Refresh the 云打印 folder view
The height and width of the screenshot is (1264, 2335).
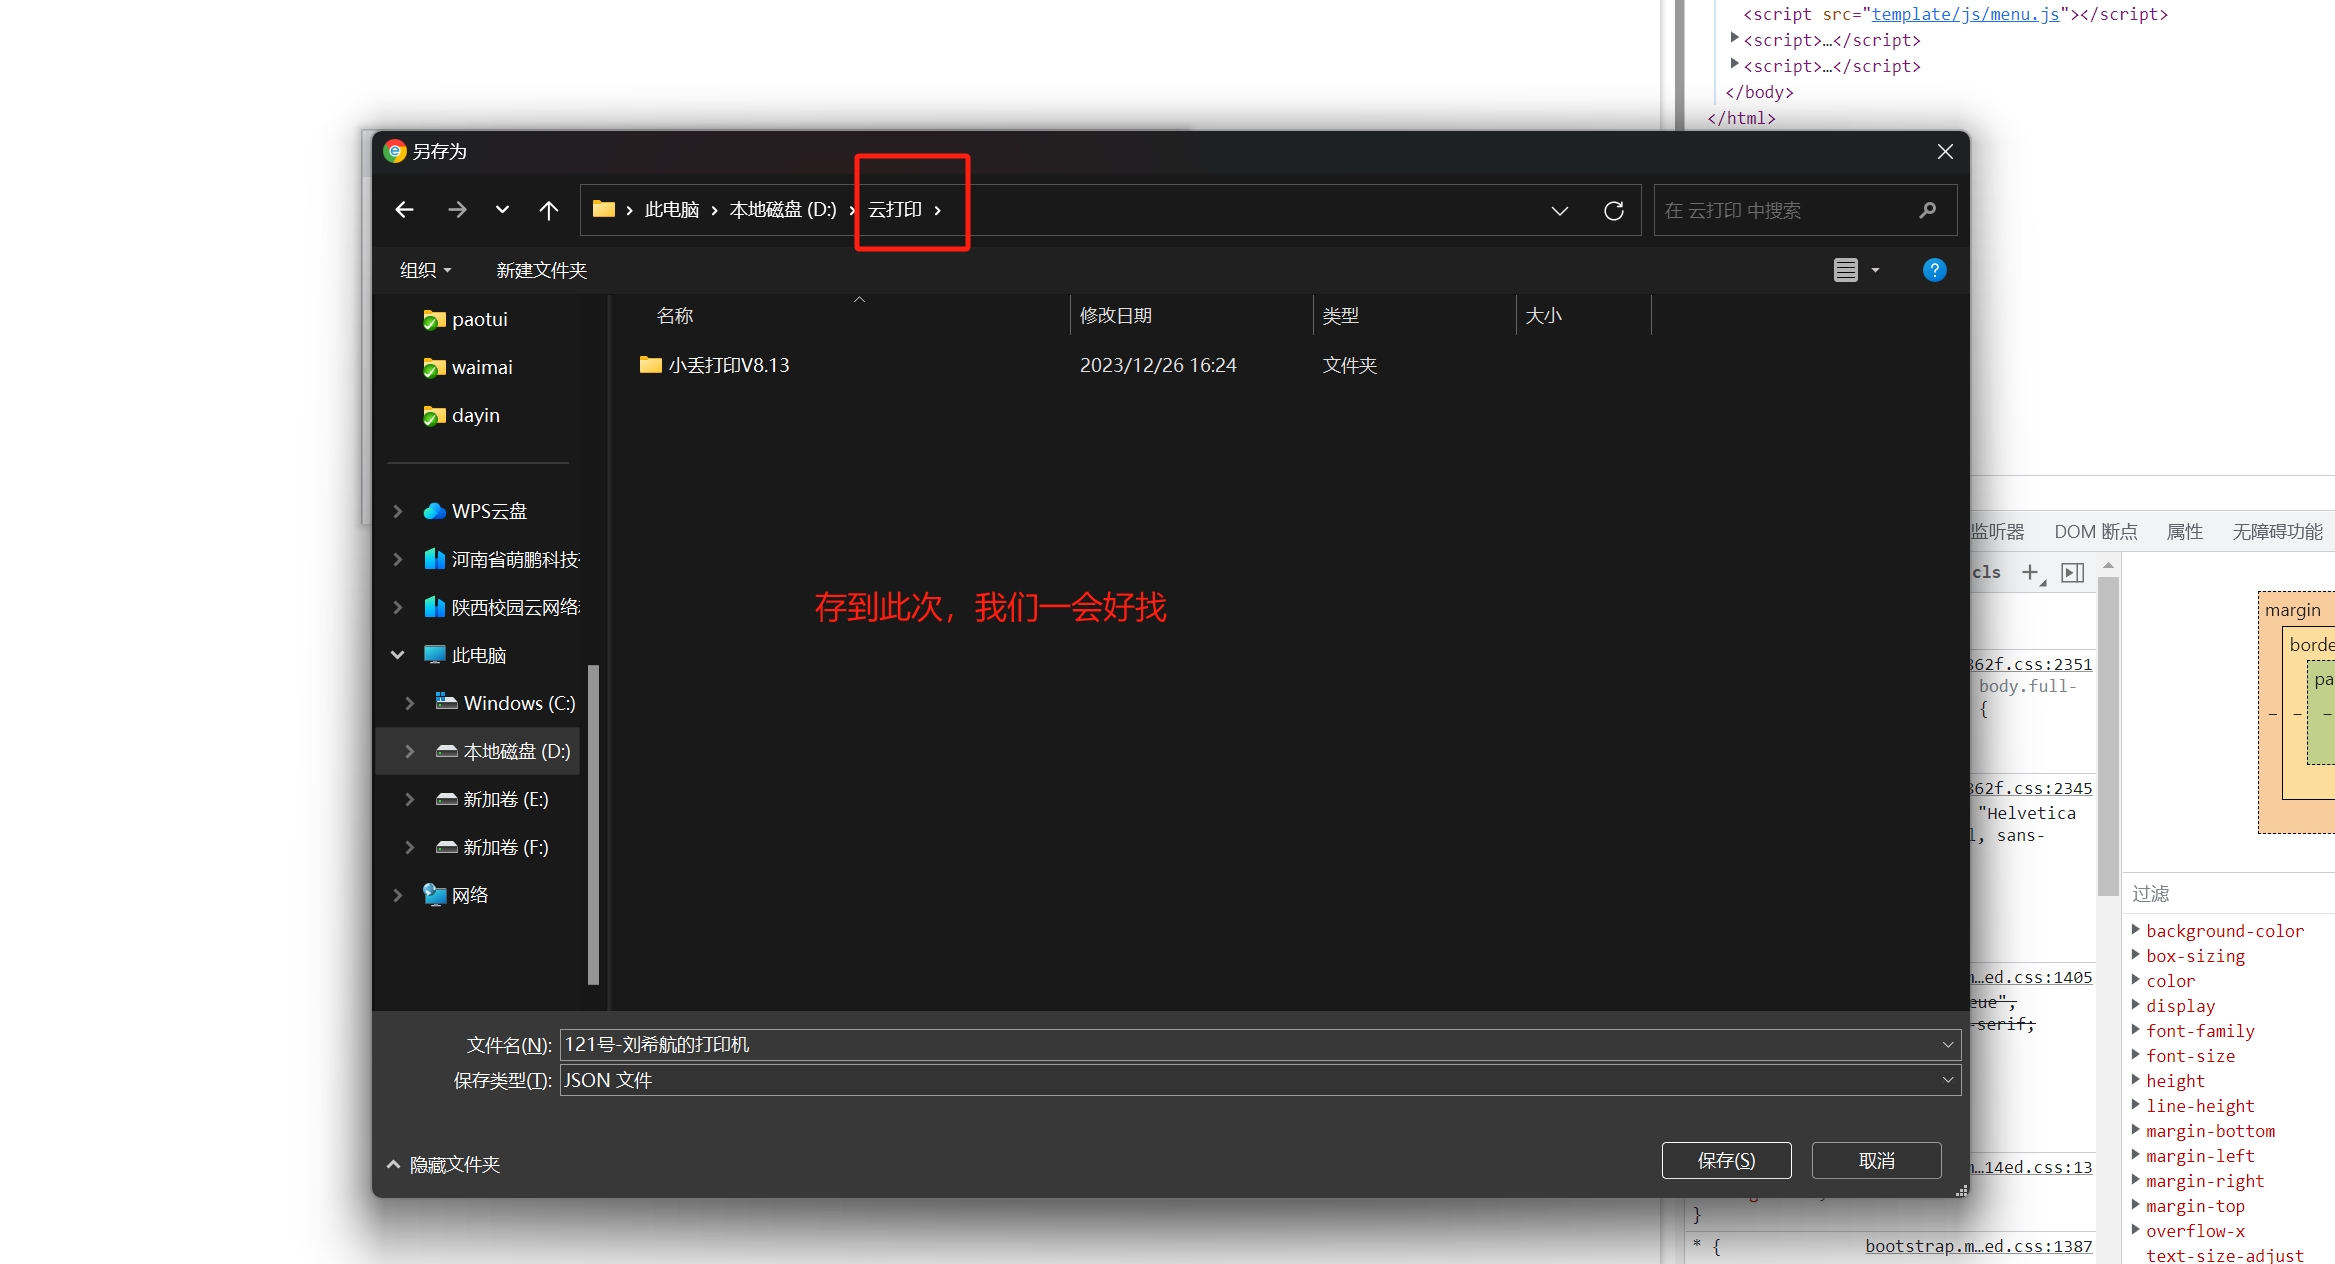pos(1613,211)
